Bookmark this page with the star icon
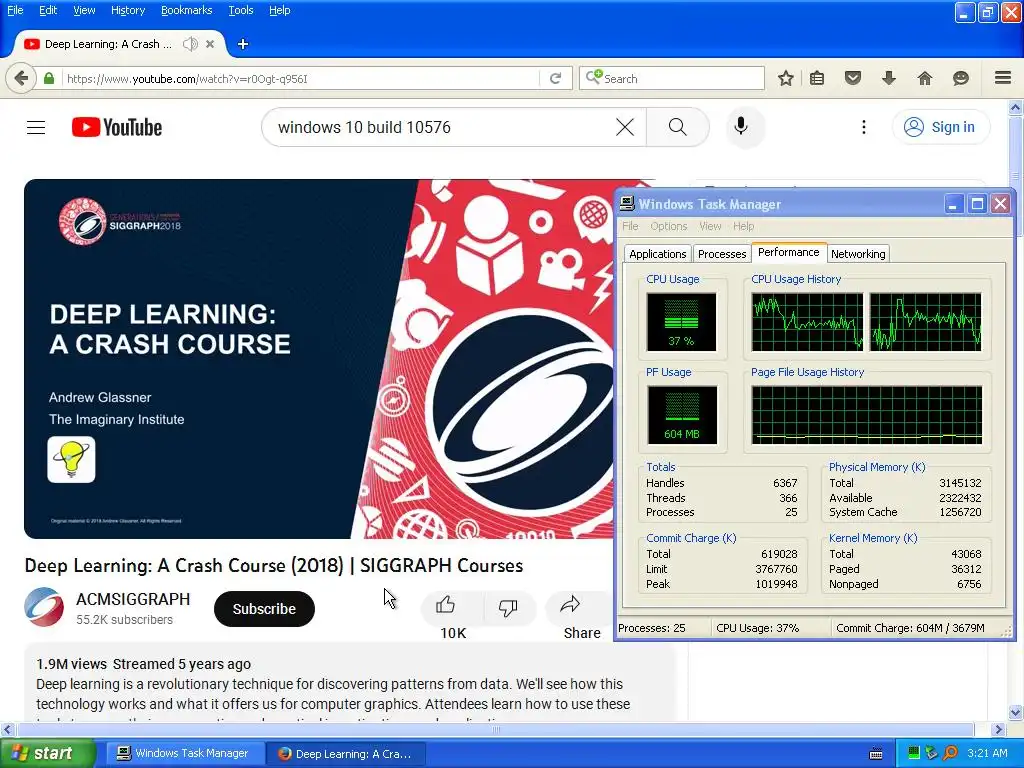 coord(786,78)
